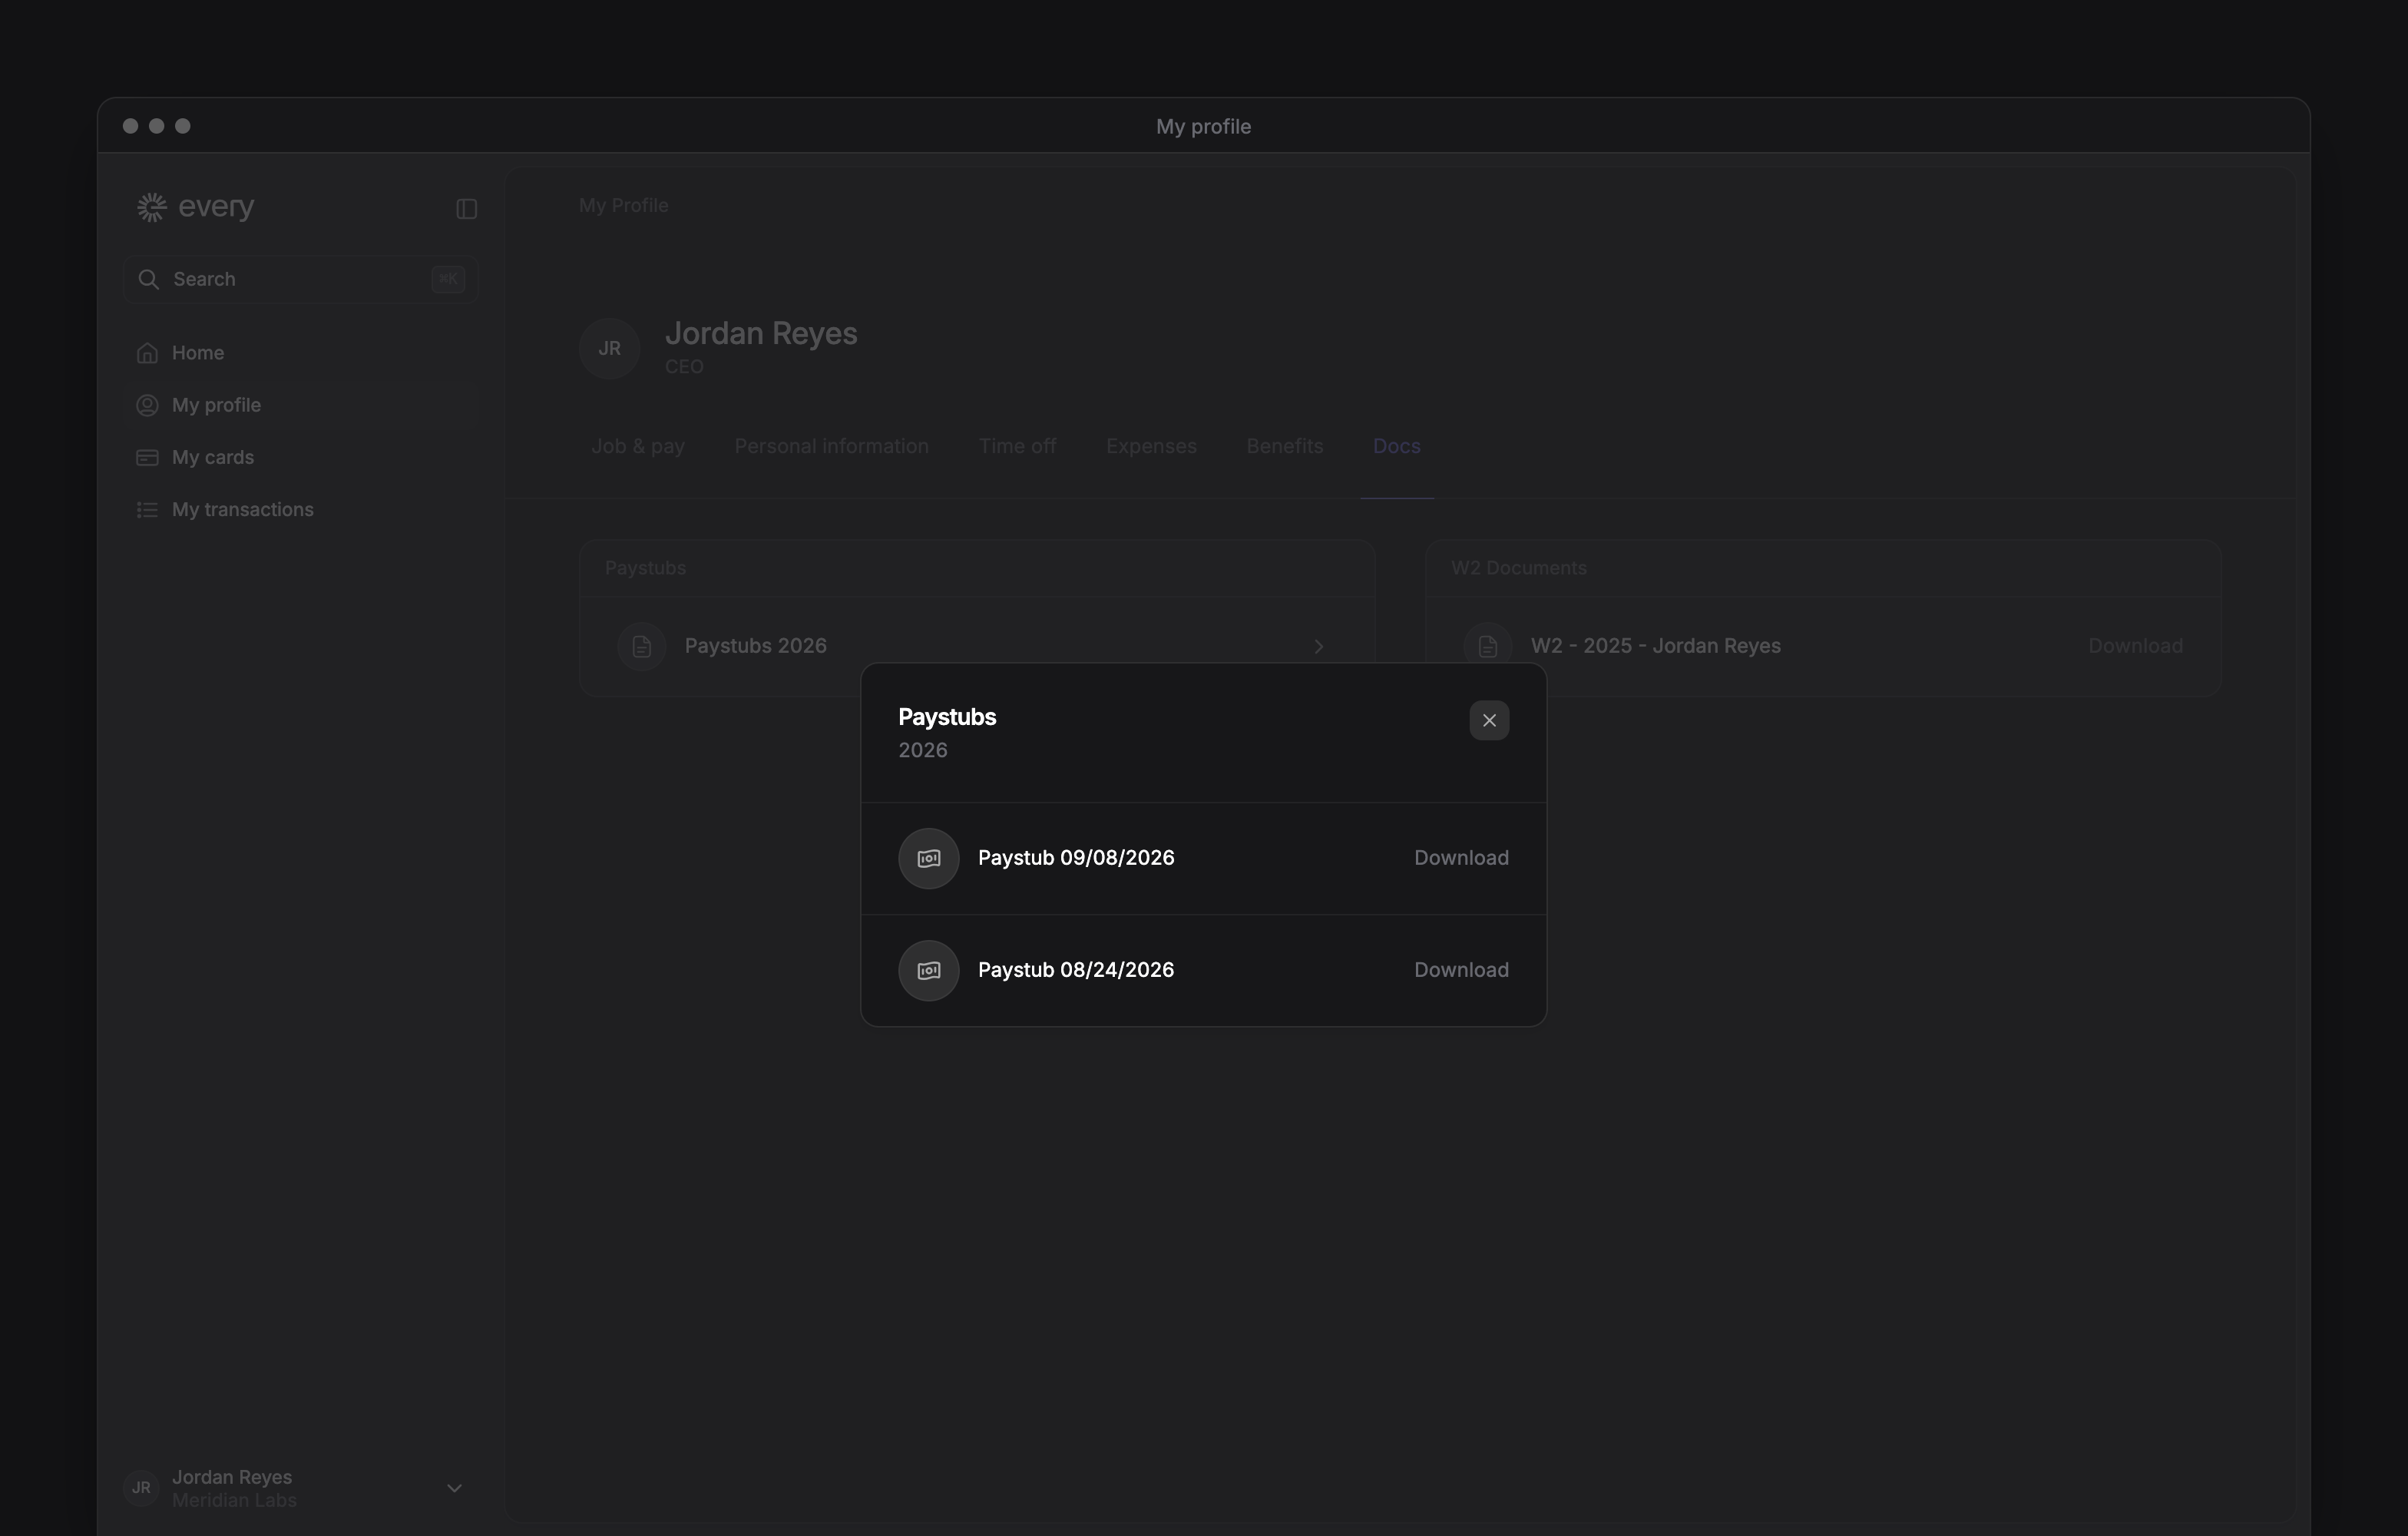
Task: Close the Paystubs 2026 dialog
Action: pos(1488,720)
